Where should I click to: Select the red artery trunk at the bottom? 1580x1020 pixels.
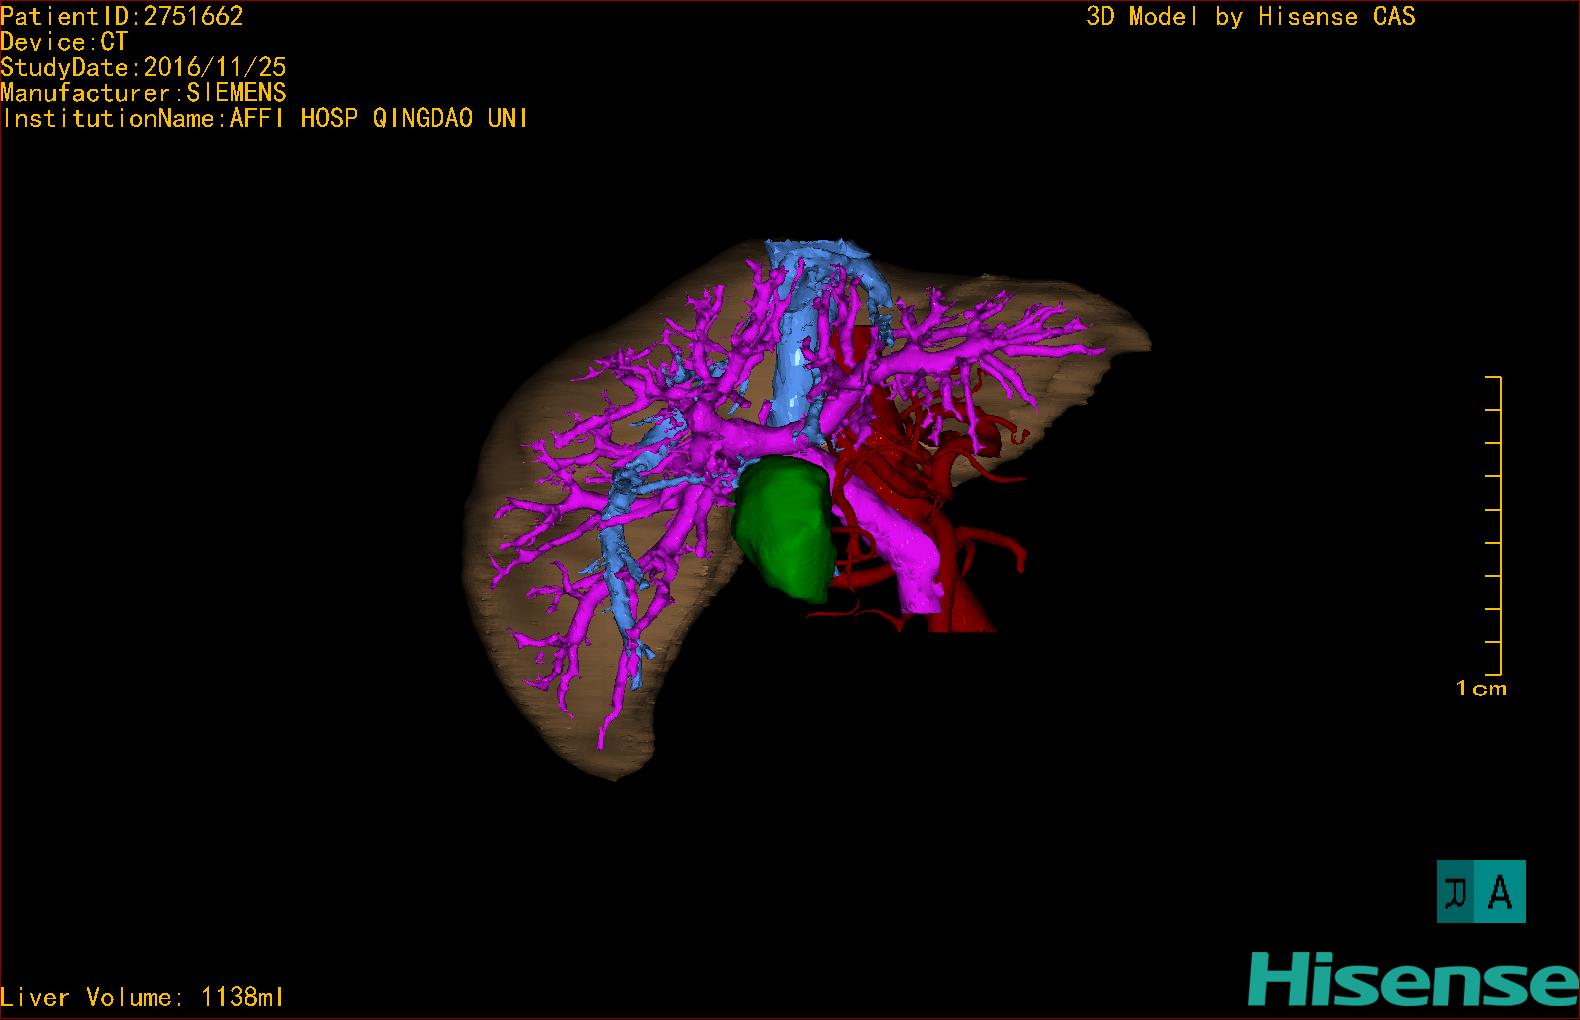pos(965,605)
